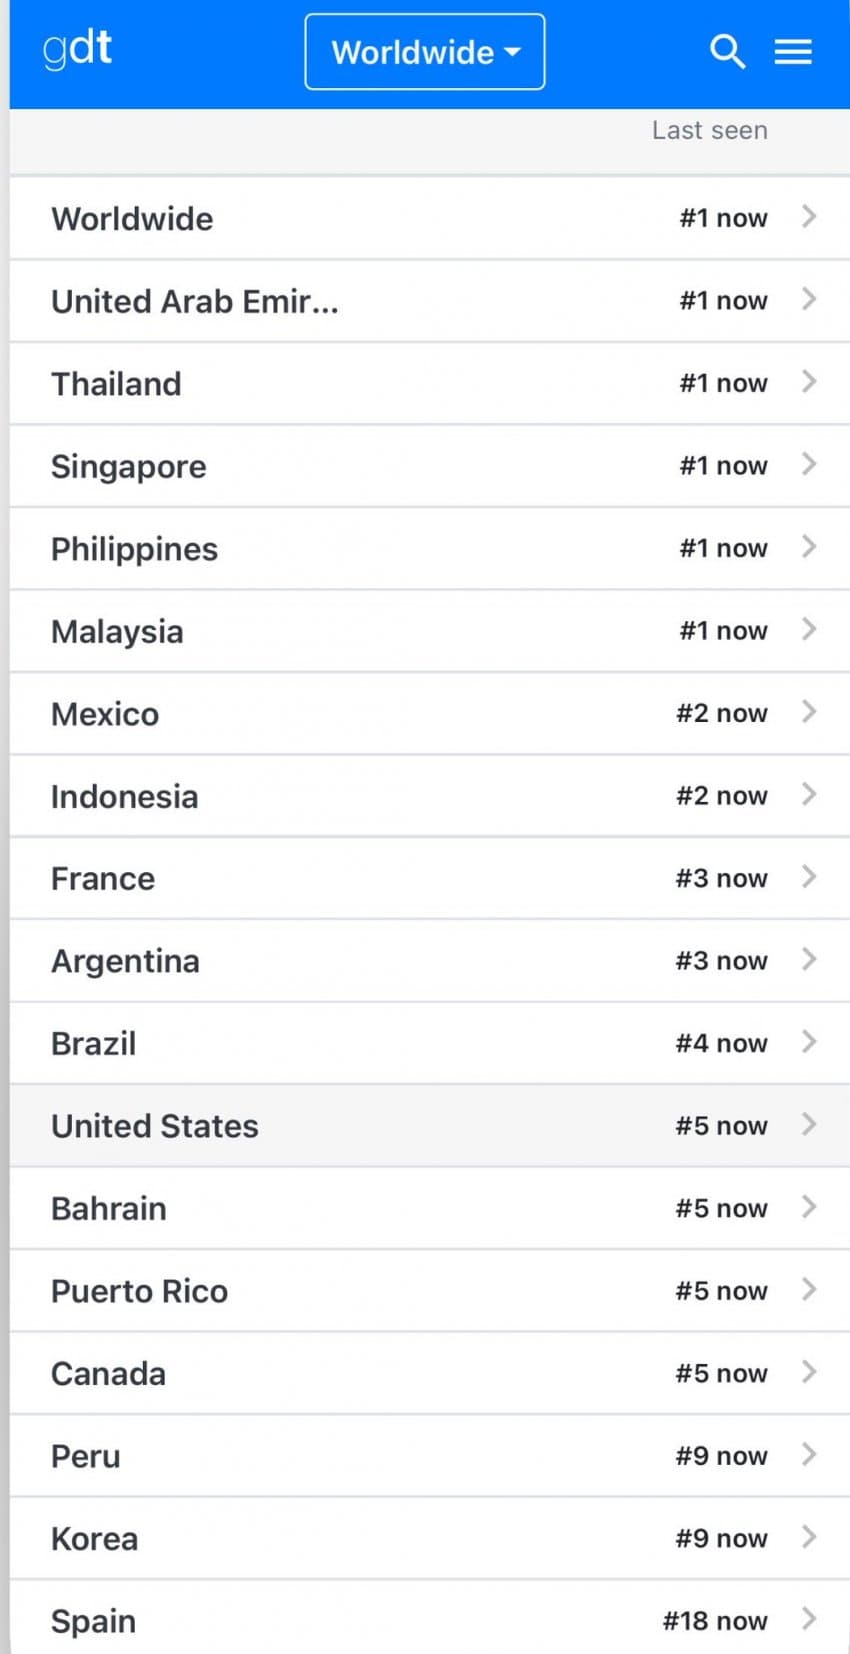The height and width of the screenshot is (1654, 850).
Task: Expand the United States row chevron
Action: (x=809, y=1125)
